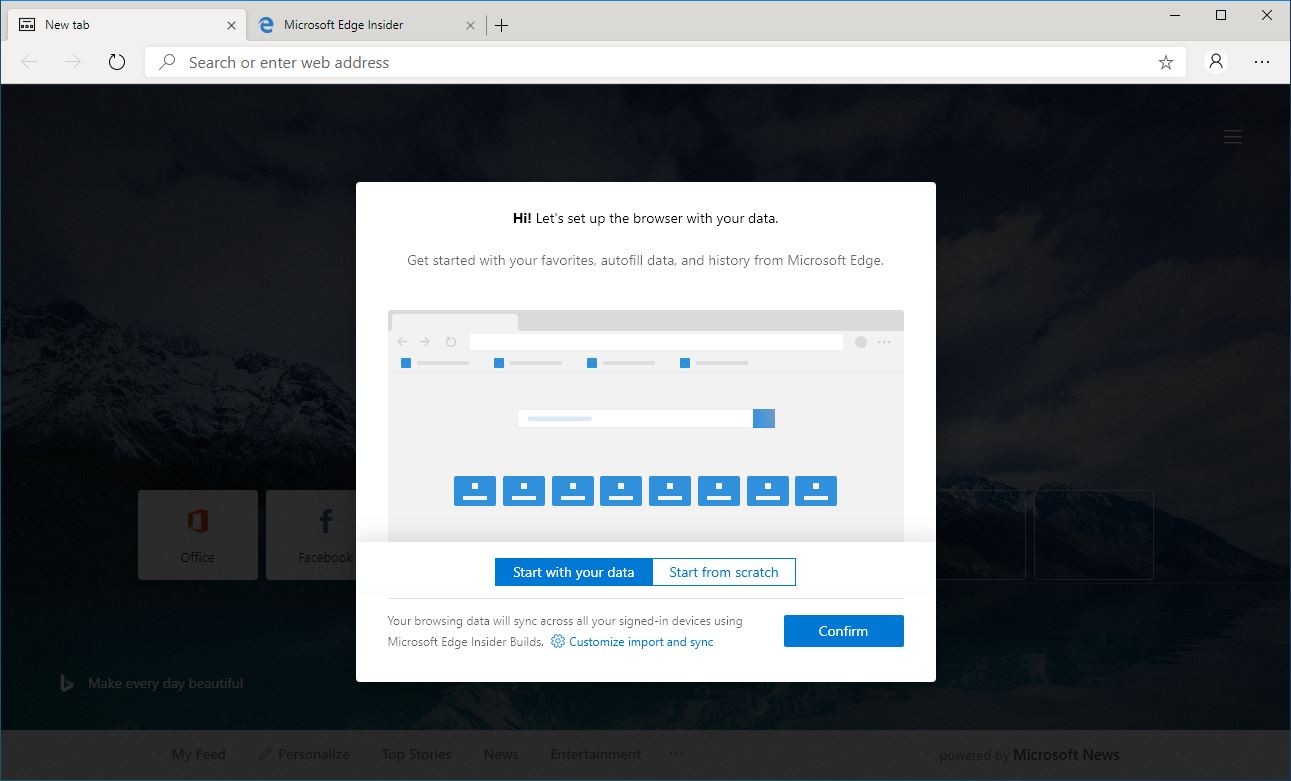Click the Bing logo icon
The height and width of the screenshot is (781, 1291).
67,683
